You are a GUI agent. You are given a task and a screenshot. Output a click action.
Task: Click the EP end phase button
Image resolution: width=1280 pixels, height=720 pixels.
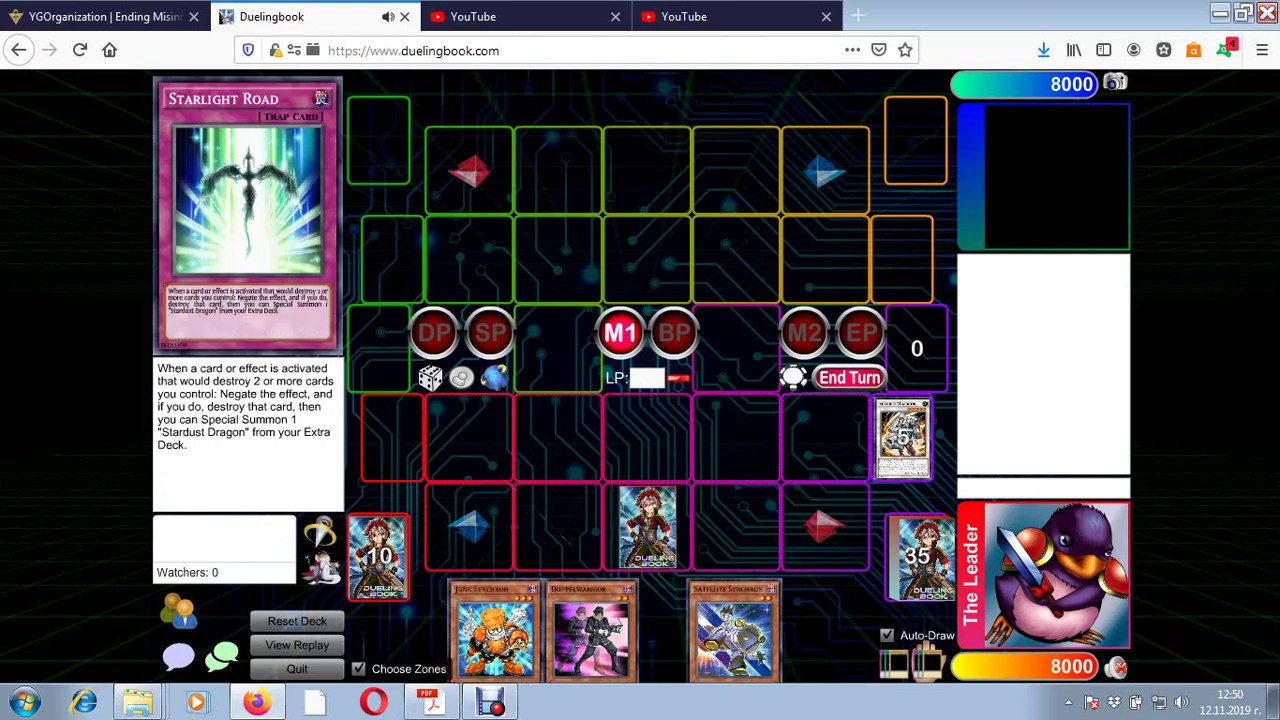pos(860,334)
